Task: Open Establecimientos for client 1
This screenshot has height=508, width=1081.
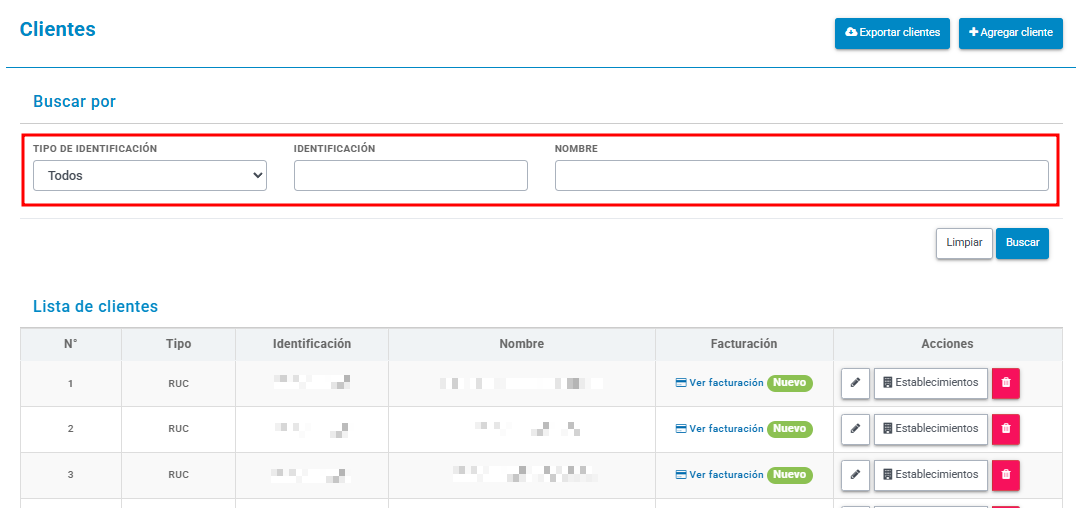Action: point(931,383)
